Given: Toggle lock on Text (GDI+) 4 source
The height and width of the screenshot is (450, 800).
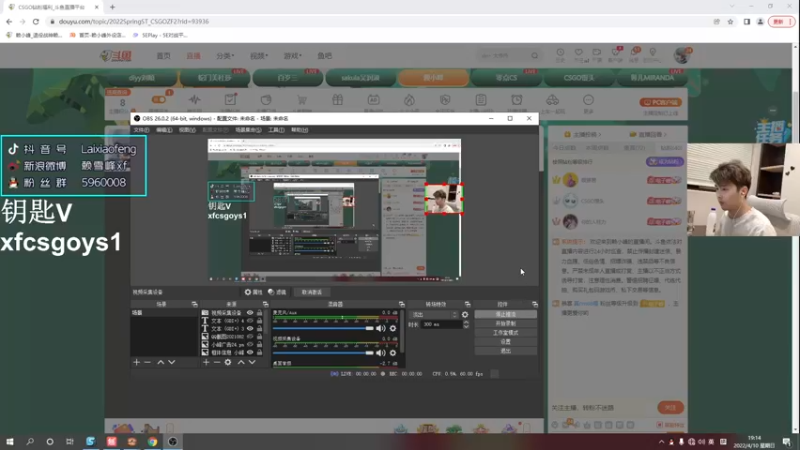Looking at the screenshot, I should (259, 321).
